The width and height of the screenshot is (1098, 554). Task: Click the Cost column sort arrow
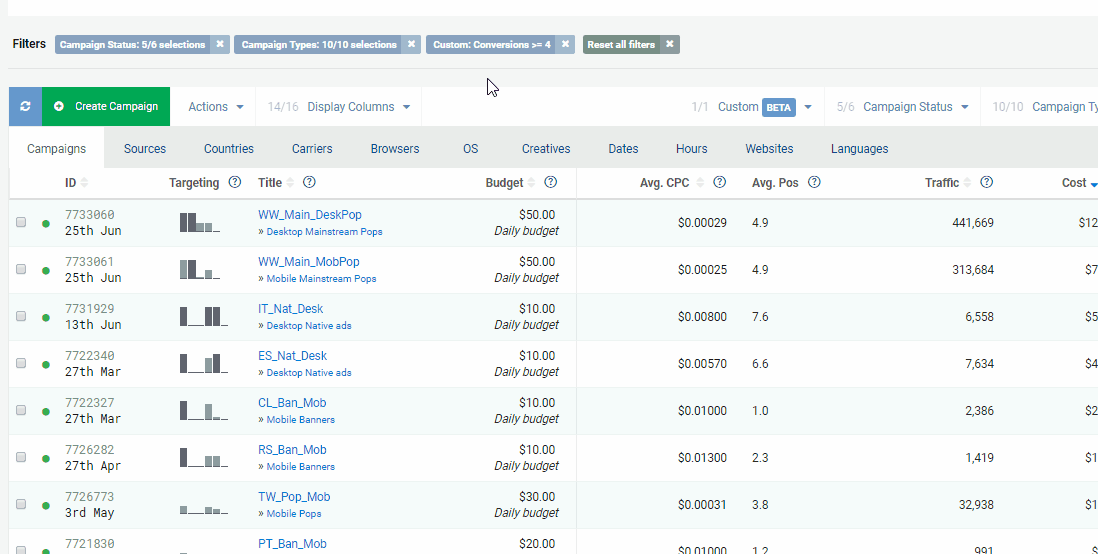[x=1094, y=184]
